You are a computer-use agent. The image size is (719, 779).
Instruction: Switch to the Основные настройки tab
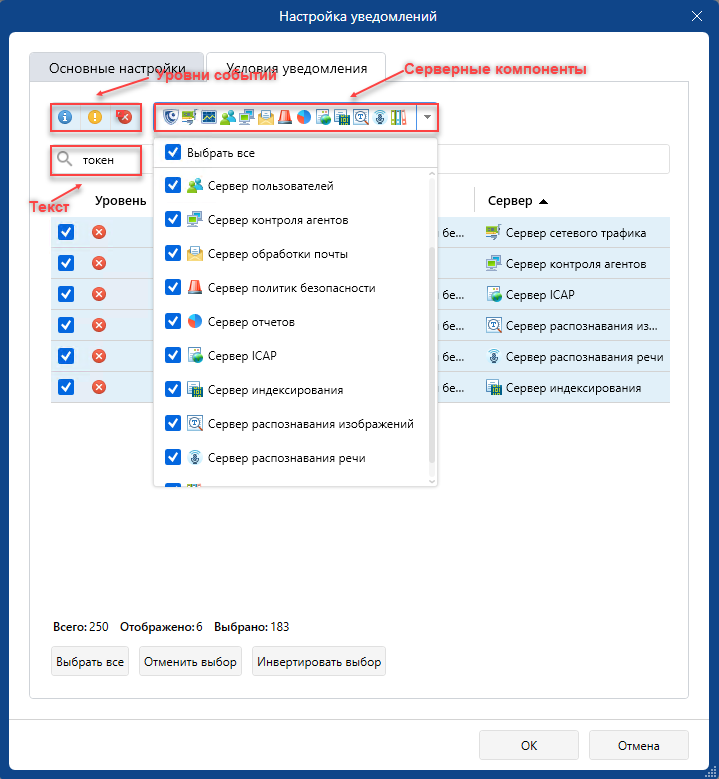[117, 68]
